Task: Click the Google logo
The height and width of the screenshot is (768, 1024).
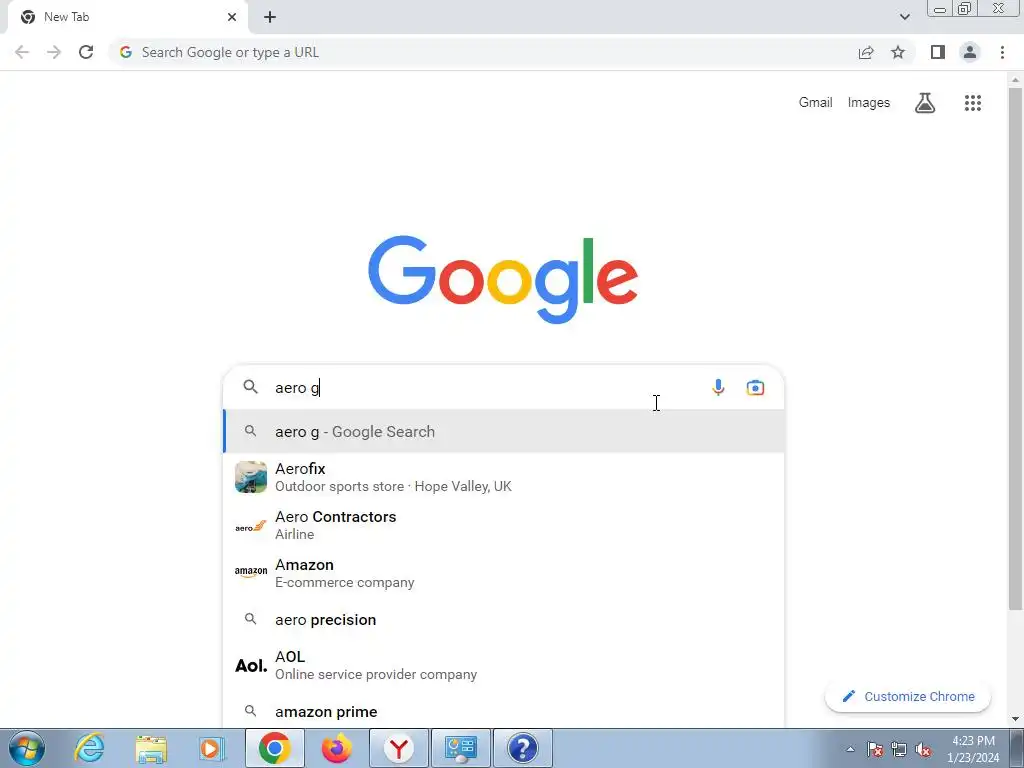Action: tap(503, 280)
